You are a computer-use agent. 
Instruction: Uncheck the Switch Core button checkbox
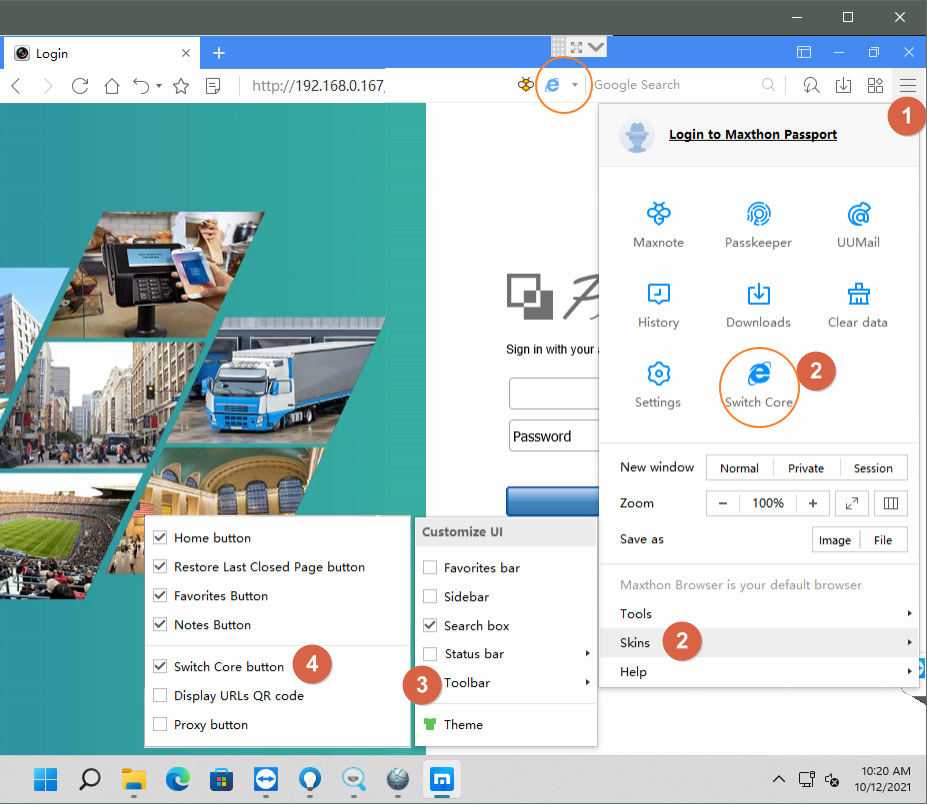(x=160, y=667)
